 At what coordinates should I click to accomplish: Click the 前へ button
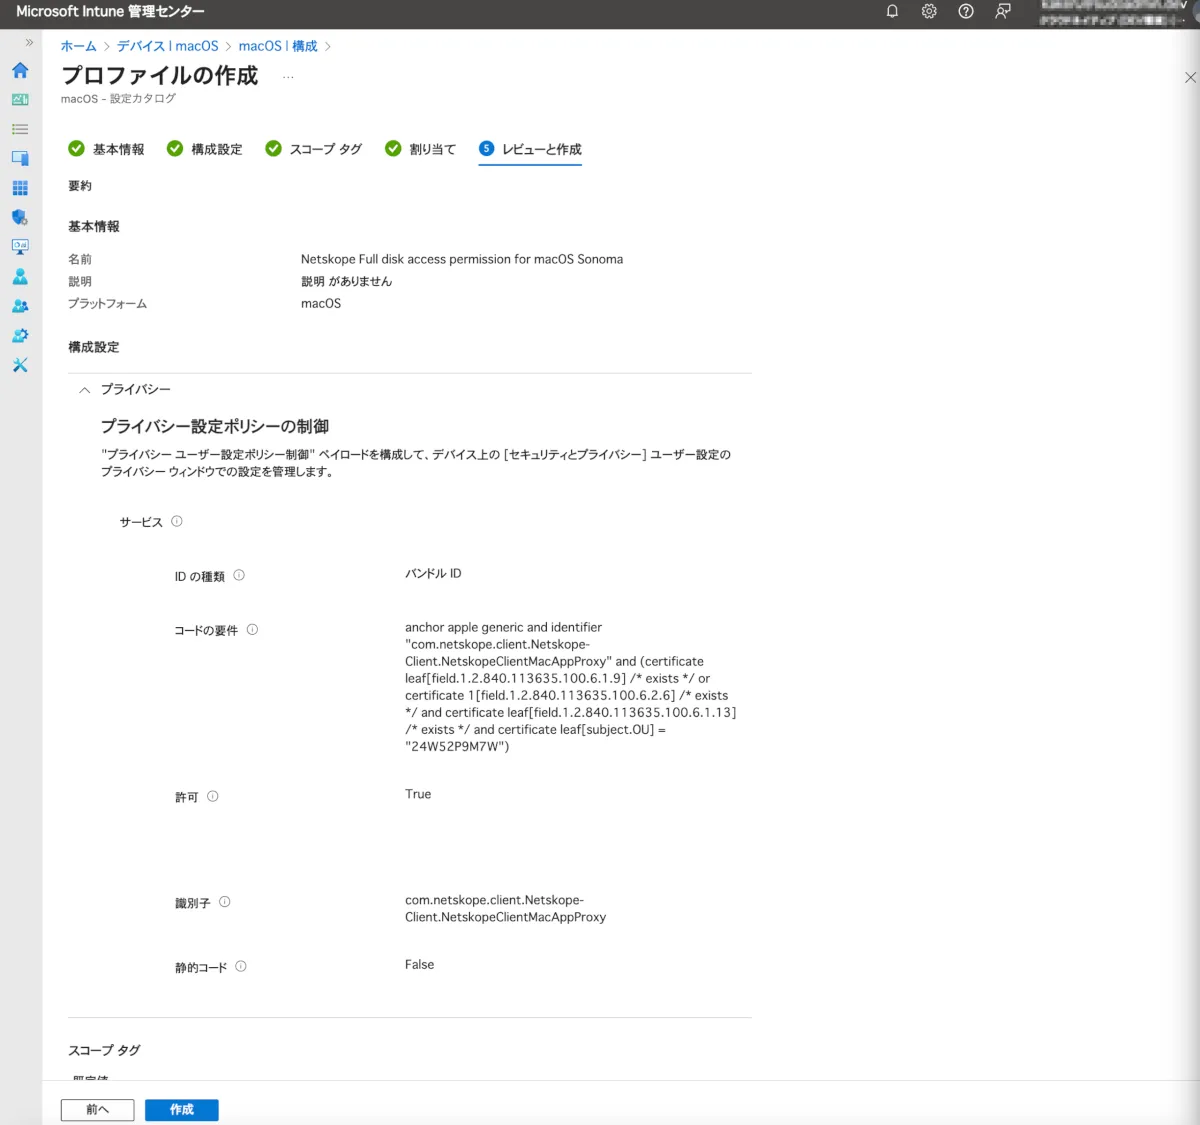(x=97, y=1110)
